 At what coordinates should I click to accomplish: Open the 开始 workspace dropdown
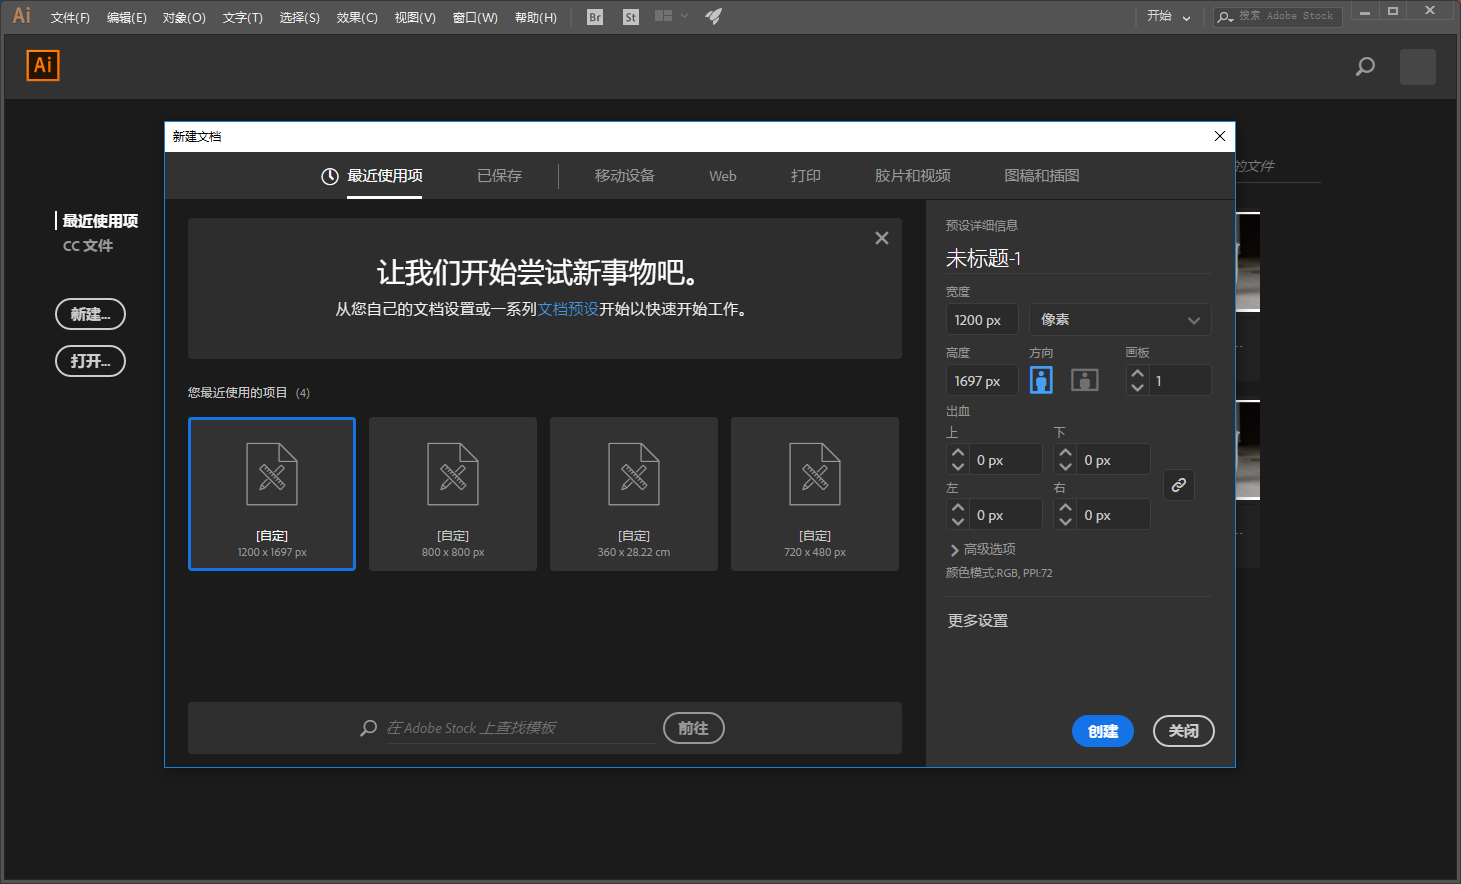(x=1168, y=16)
